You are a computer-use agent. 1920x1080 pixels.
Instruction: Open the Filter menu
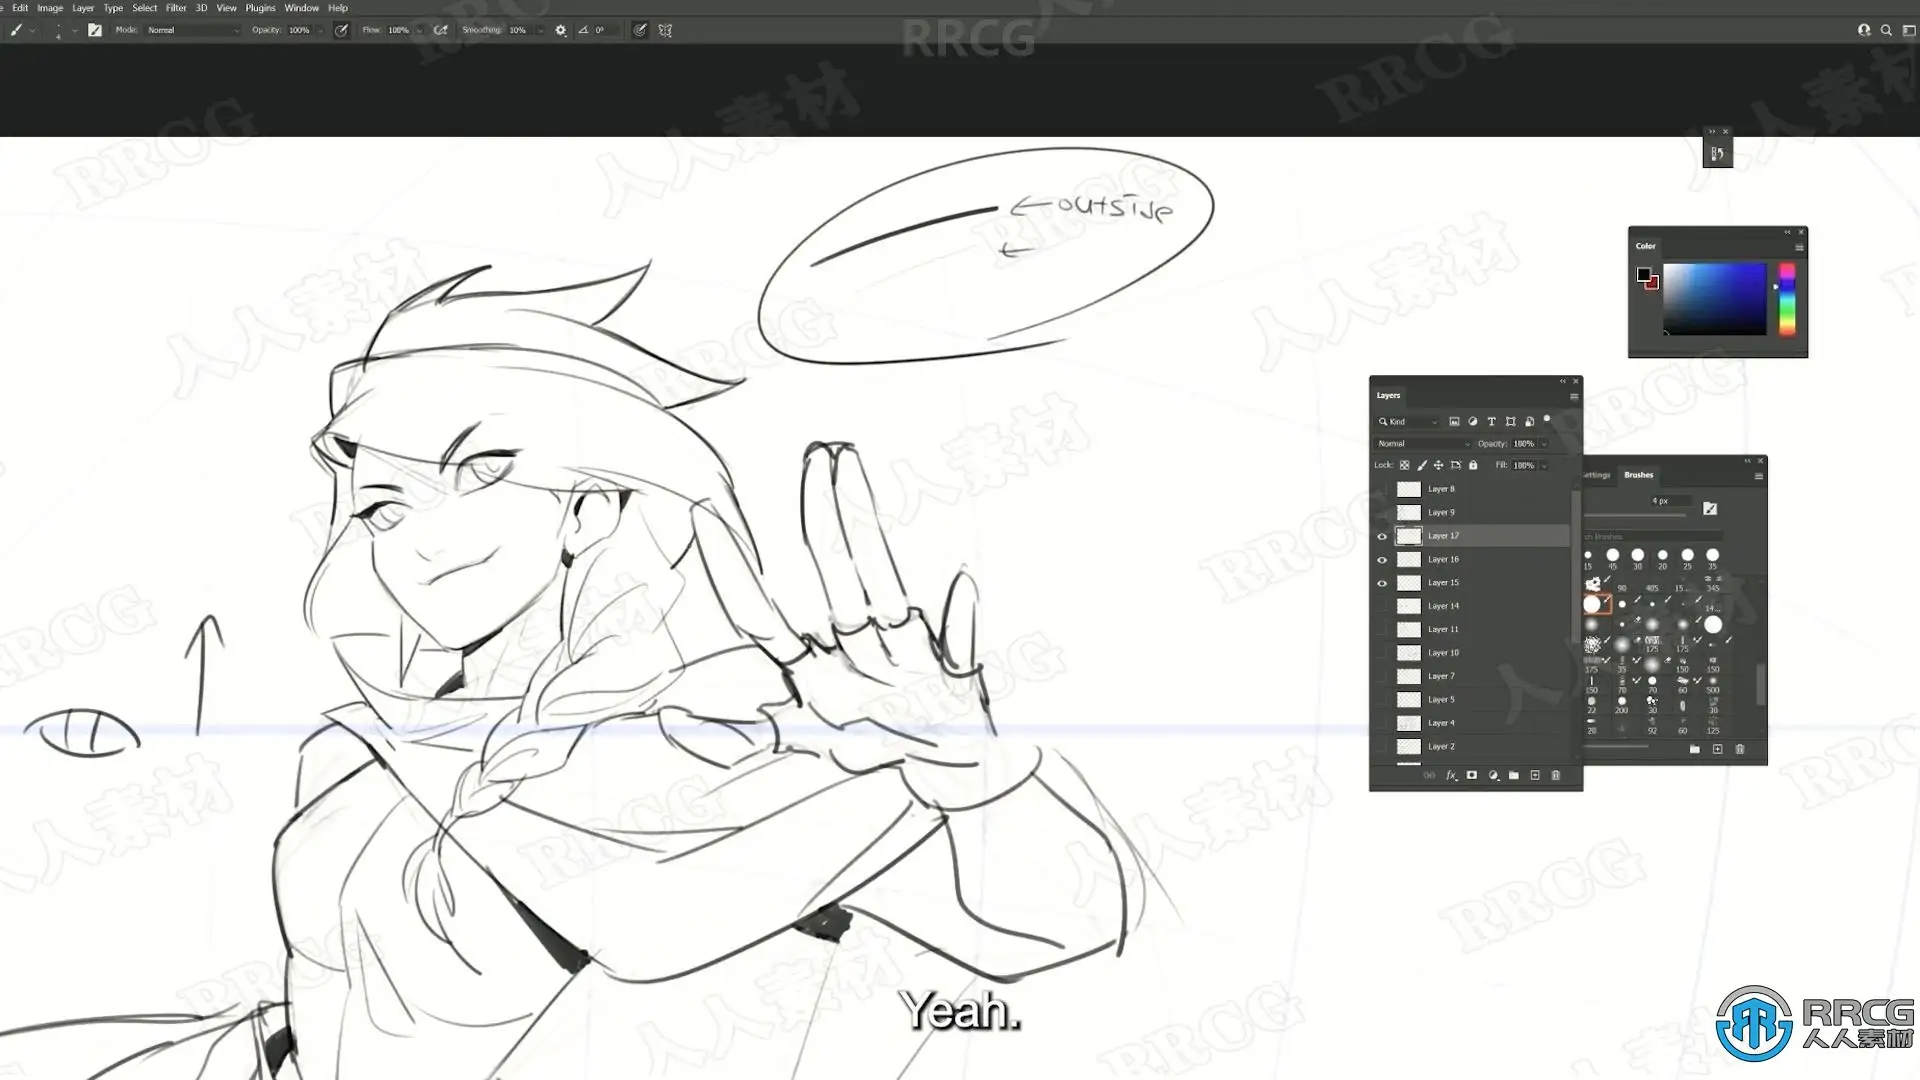(x=176, y=8)
